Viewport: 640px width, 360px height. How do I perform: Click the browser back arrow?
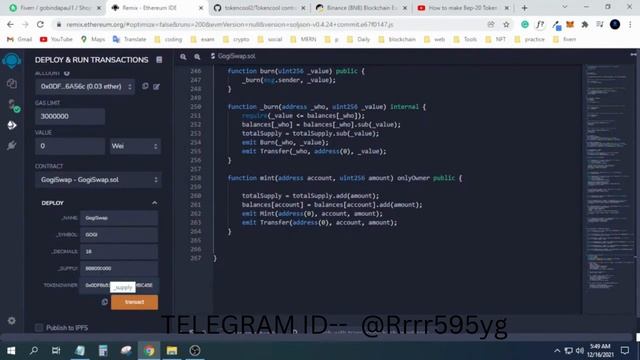coord(10,24)
